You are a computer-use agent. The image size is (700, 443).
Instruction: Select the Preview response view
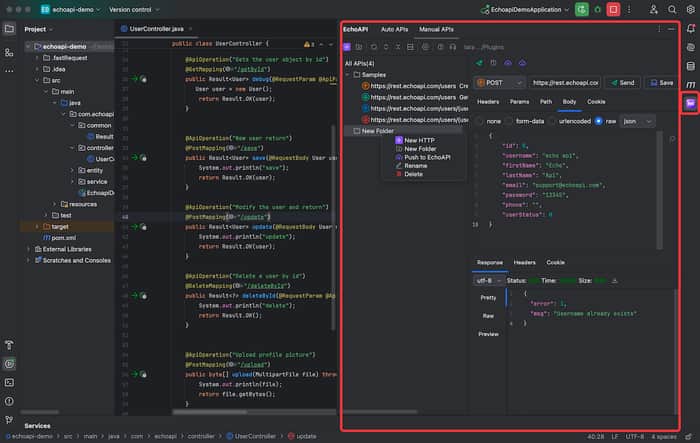point(488,334)
